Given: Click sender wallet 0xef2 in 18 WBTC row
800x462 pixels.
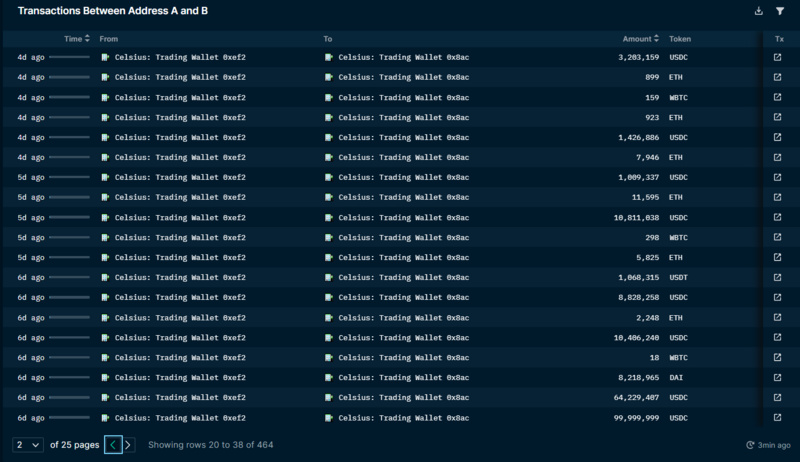Looking at the screenshot, I should point(179,357).
